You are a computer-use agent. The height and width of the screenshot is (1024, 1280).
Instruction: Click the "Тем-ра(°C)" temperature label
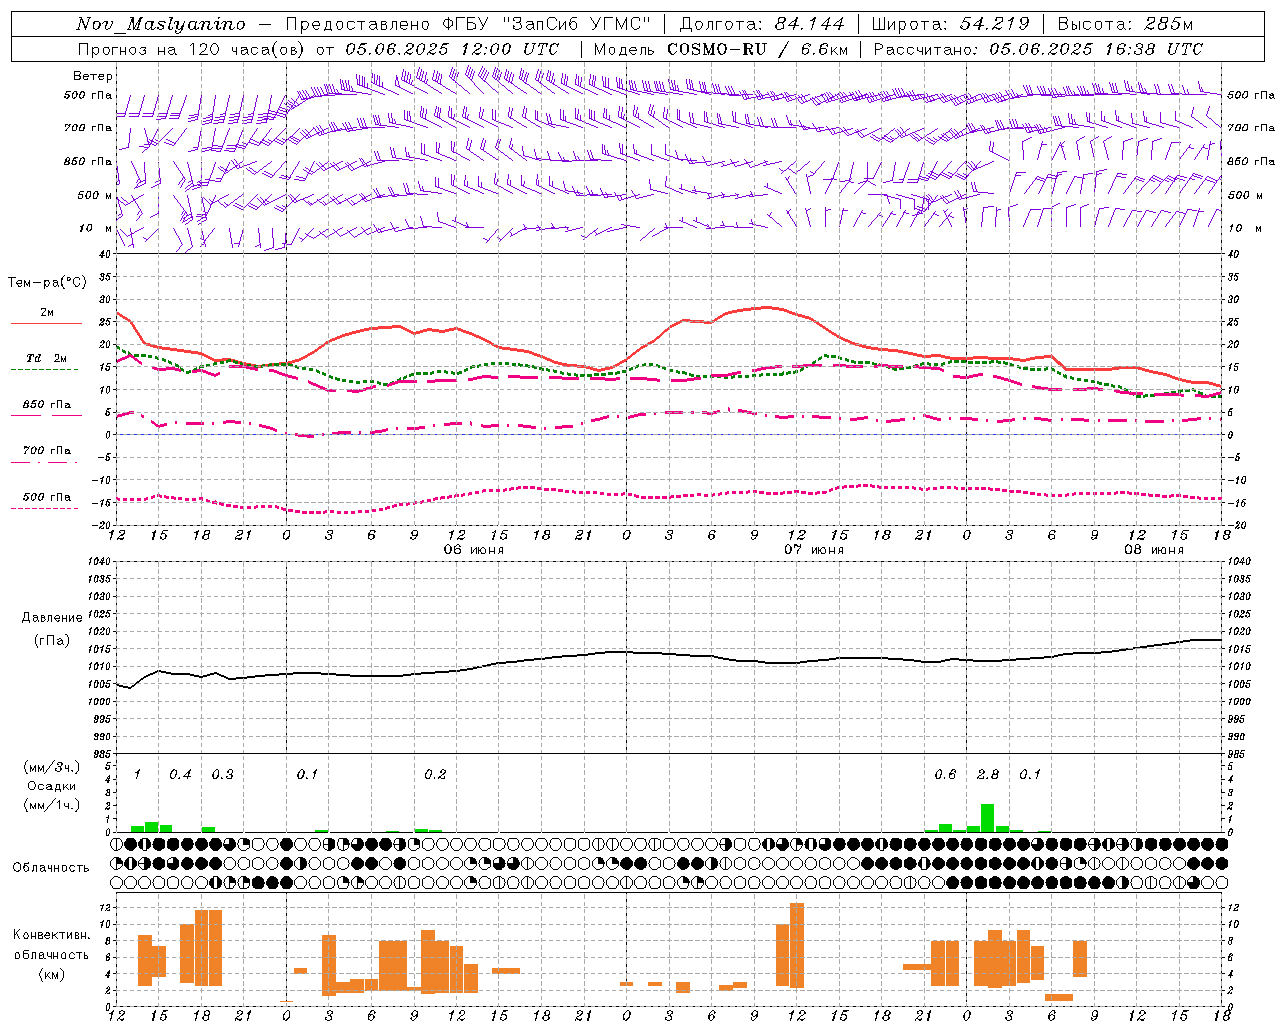tap(47, 283)
